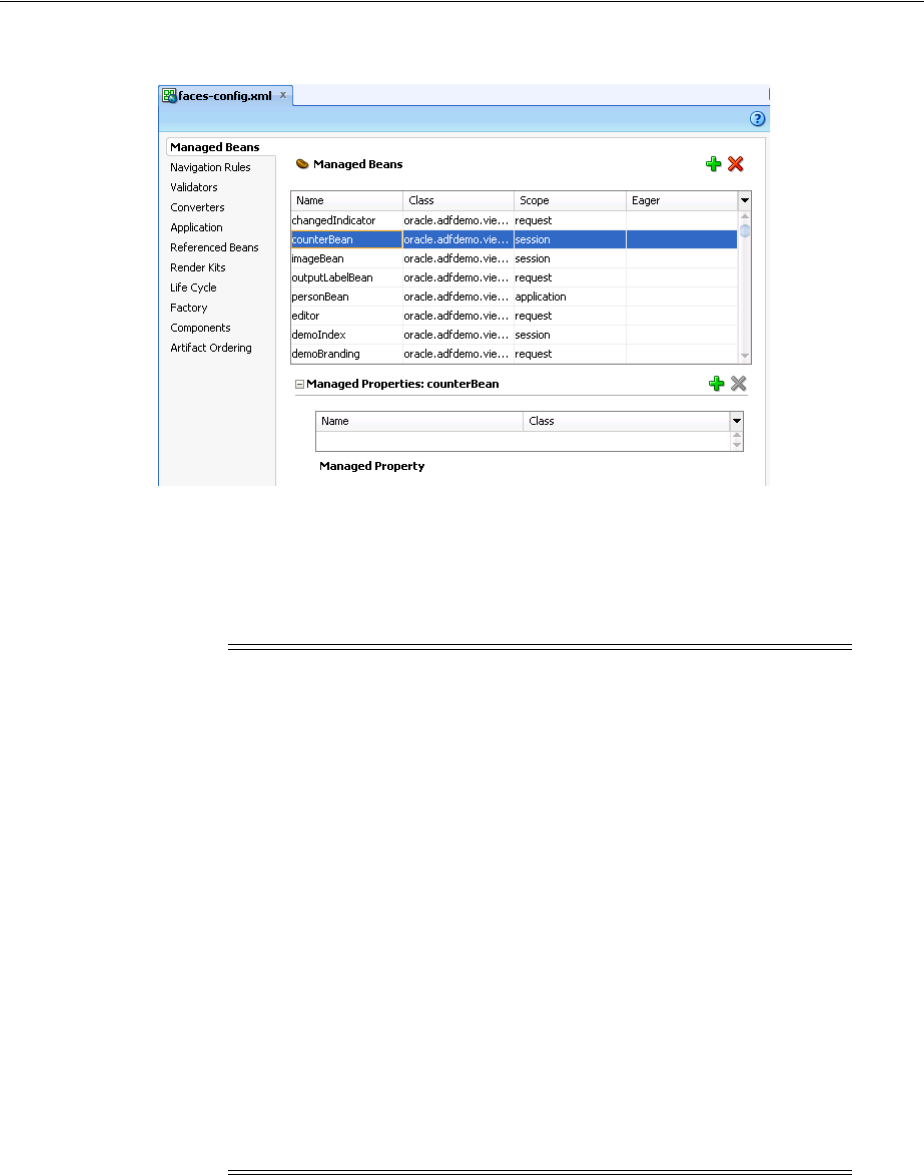Open Render Kits section

pyautogui.click(x=198, y=268)
